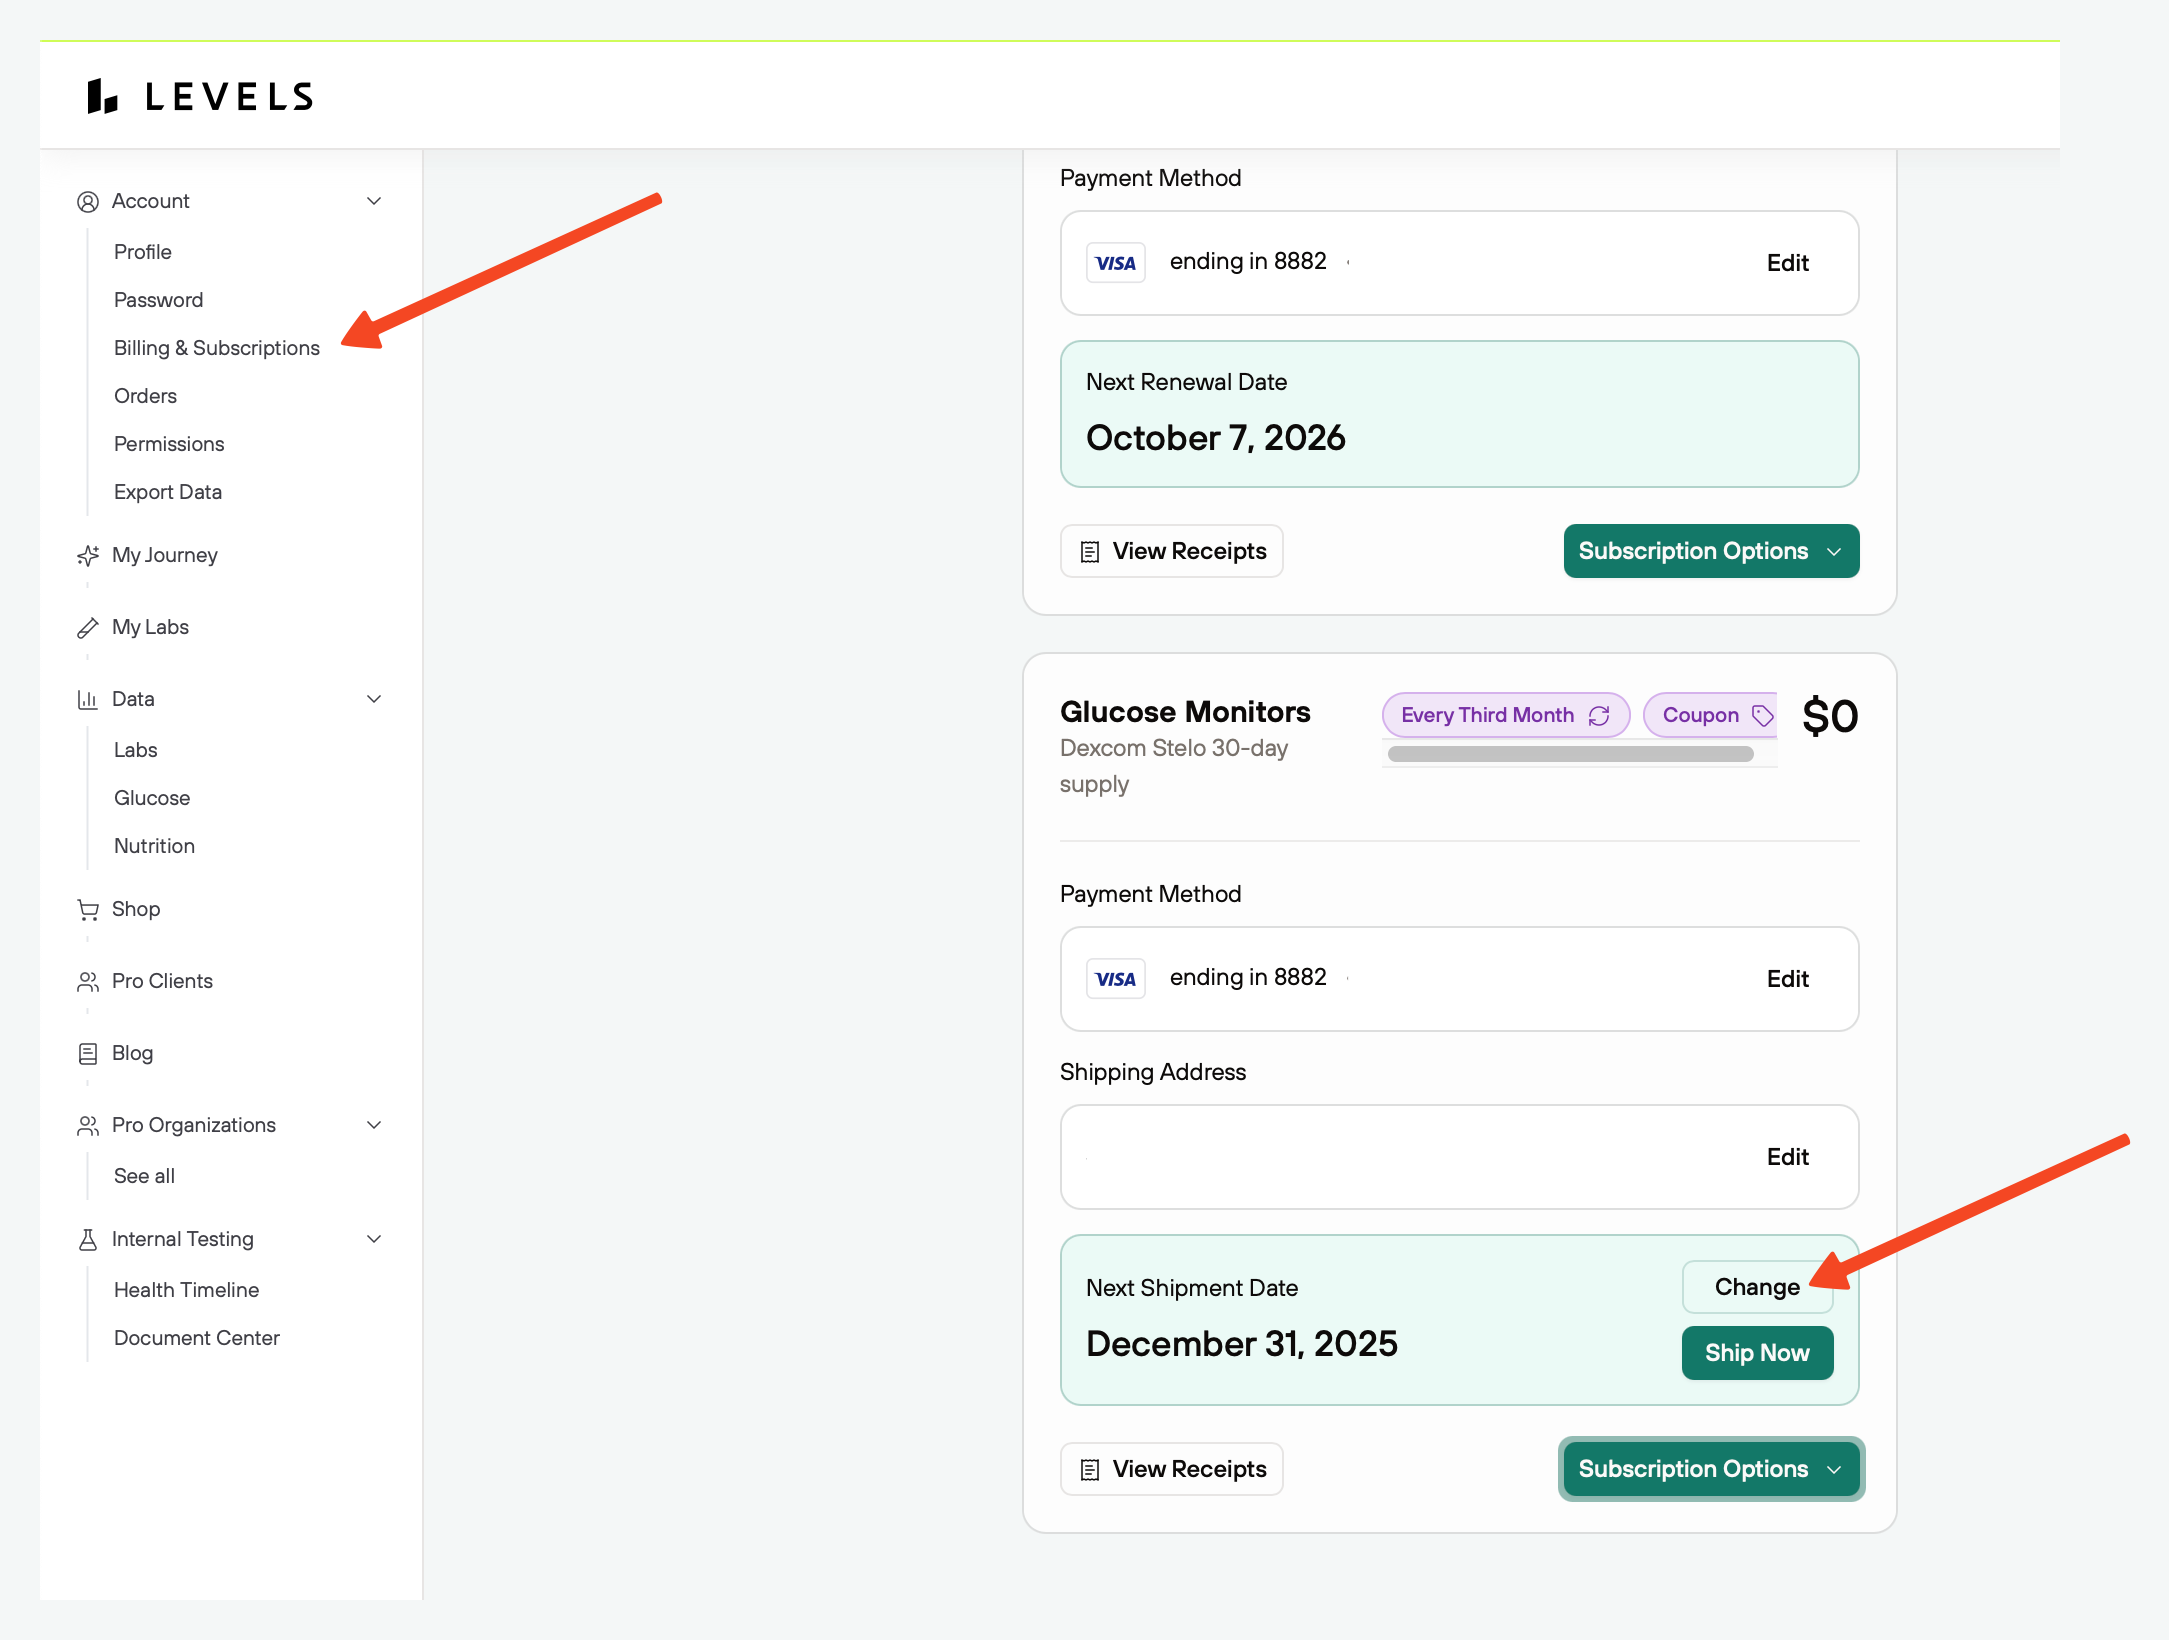Click the Every Third Month frequency badge
The image size is (2169, 1640).
(1504, 715)
